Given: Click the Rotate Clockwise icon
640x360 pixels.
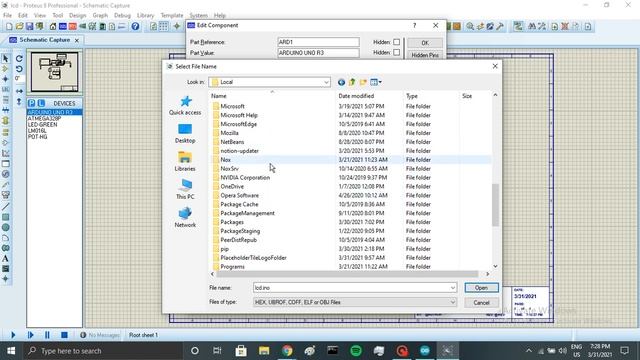Looking at the screenshot, I should coord(19,59).
